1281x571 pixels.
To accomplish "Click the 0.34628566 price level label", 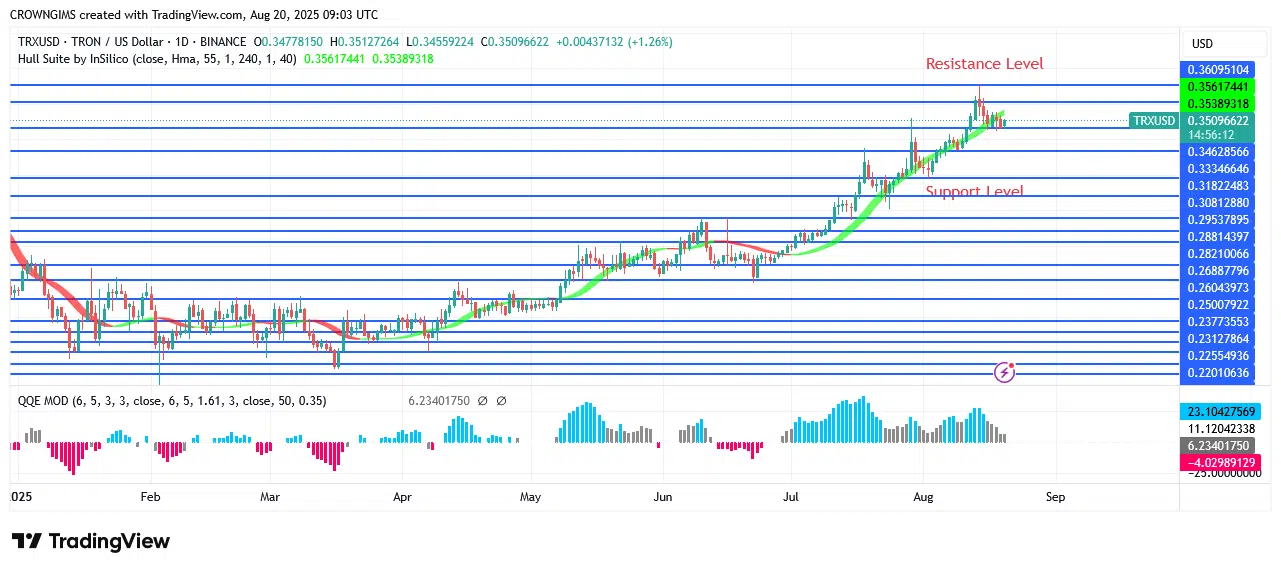I will (1218, 152).
